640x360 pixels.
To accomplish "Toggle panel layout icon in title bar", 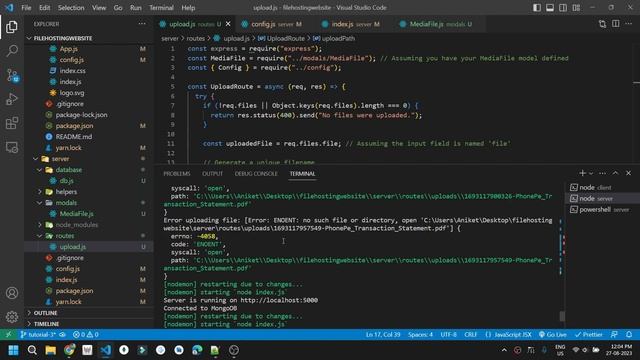I will point(550,8).
